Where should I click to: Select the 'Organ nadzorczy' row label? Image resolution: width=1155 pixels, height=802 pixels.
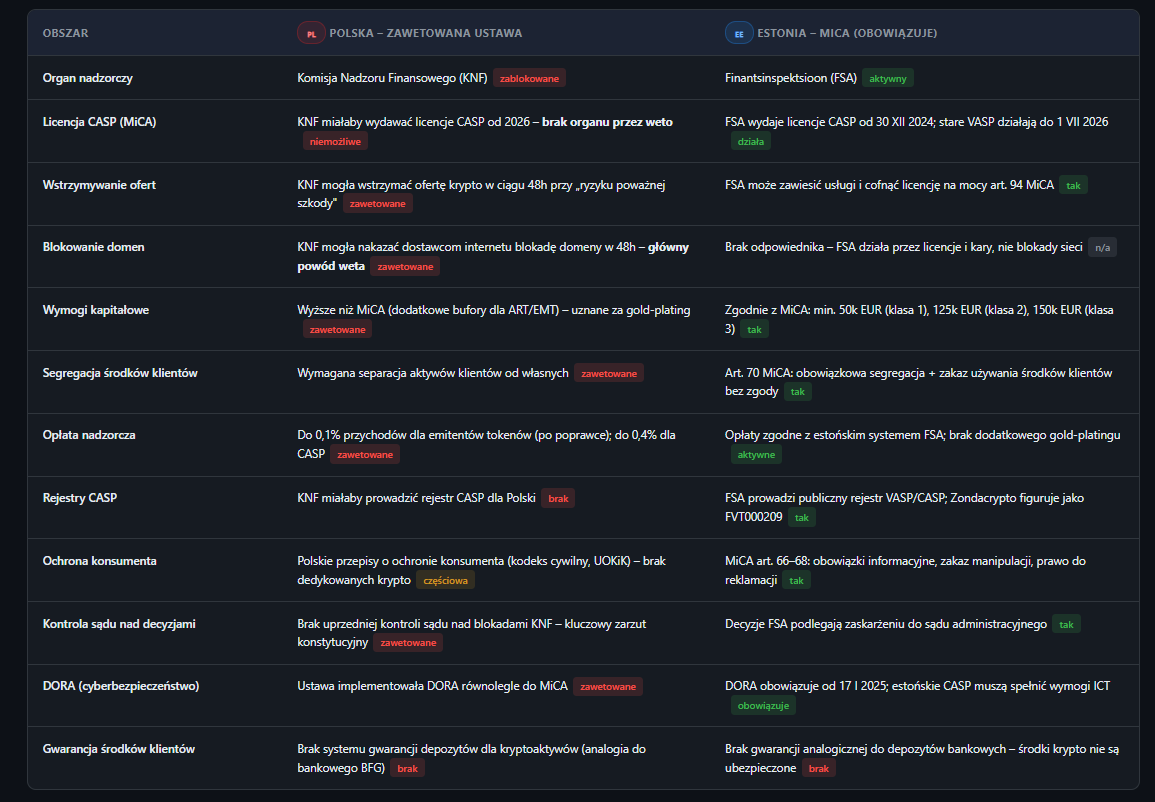click(88, 78)
